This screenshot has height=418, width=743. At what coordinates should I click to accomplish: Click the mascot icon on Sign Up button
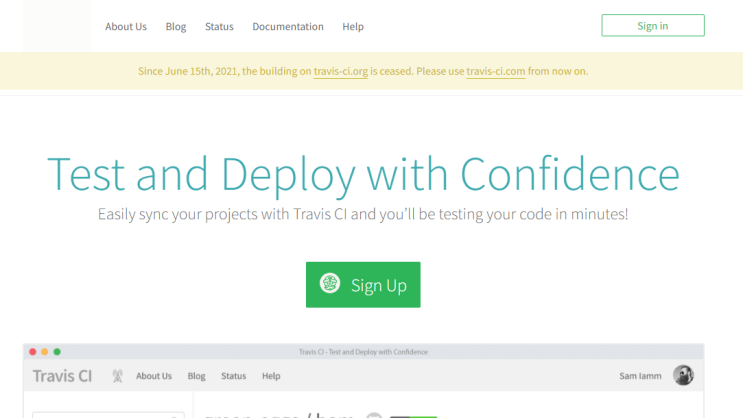tap(330, 283)
